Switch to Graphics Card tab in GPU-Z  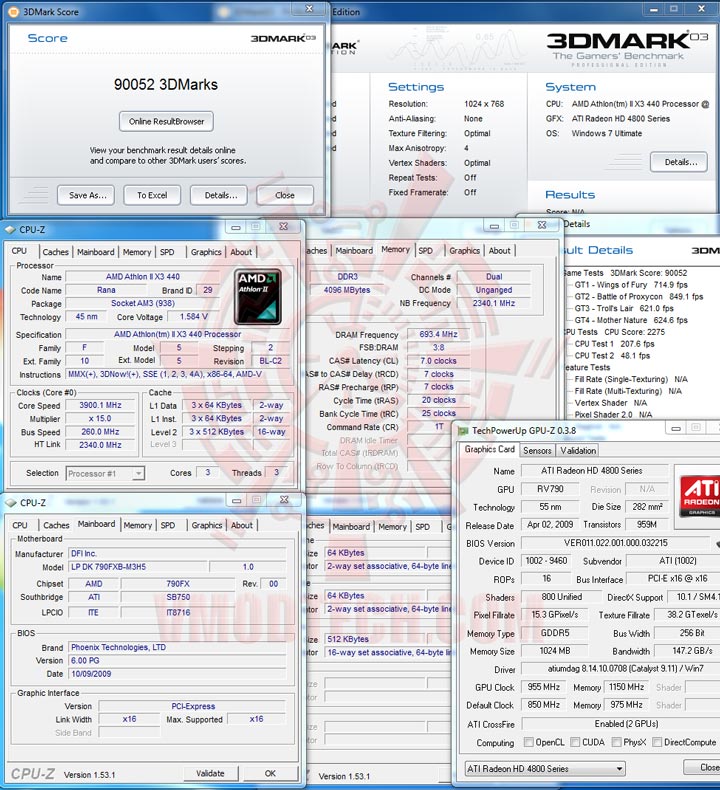tap(489, 449)
